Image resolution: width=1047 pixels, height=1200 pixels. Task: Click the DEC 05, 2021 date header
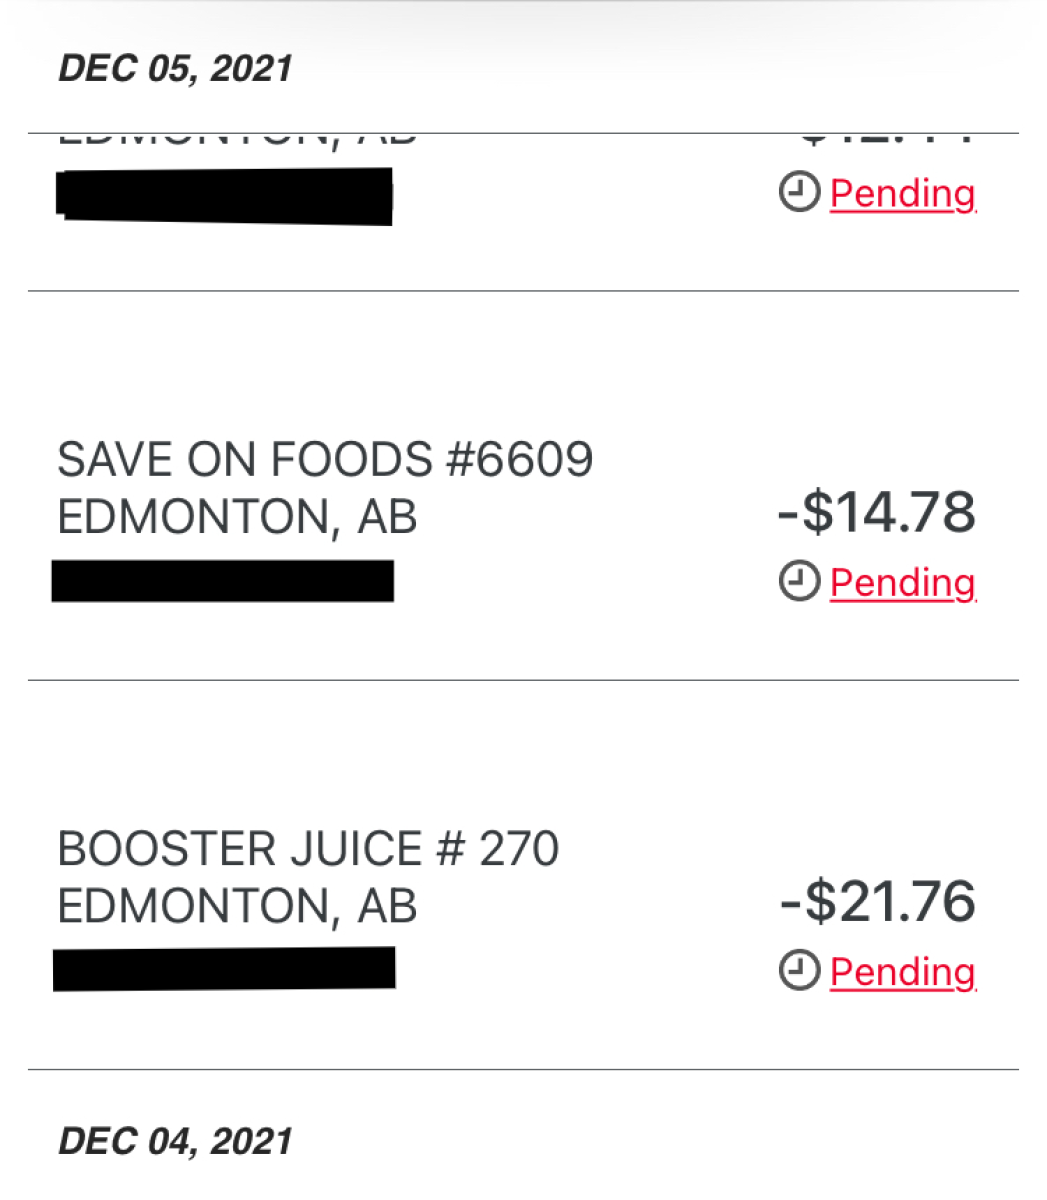[175, 68]
